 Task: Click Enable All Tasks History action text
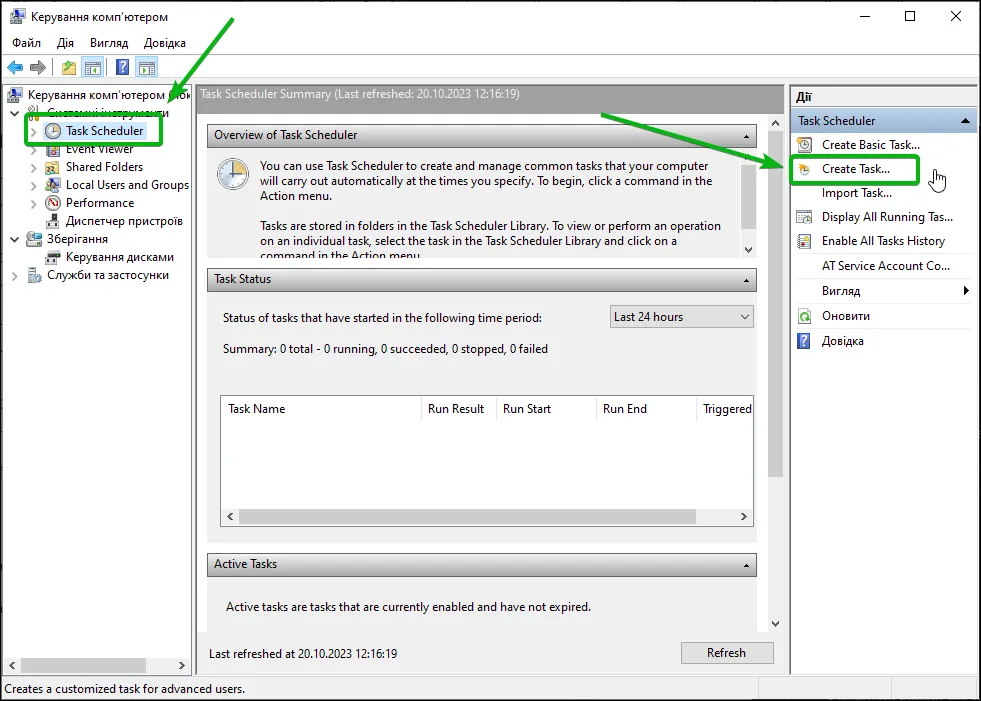tap(883, 240)
